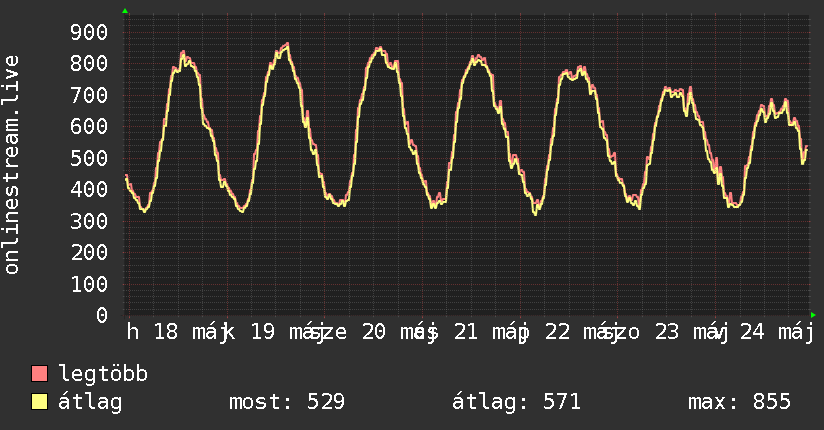Screen dimensions: 824x430
Task: Click the 700 y-axis label
Action: tap(89, 95)
